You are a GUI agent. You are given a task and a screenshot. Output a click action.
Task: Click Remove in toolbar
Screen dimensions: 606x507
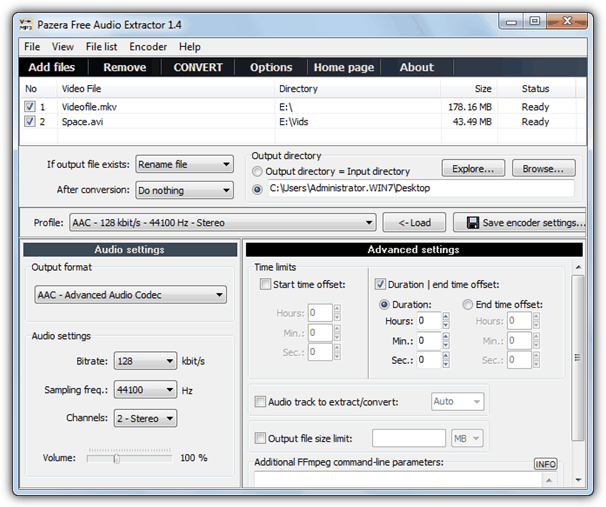[124, 67]
